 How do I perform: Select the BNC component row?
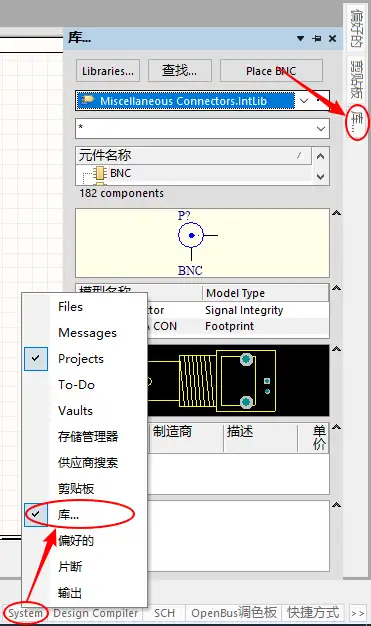coord(193,173)
